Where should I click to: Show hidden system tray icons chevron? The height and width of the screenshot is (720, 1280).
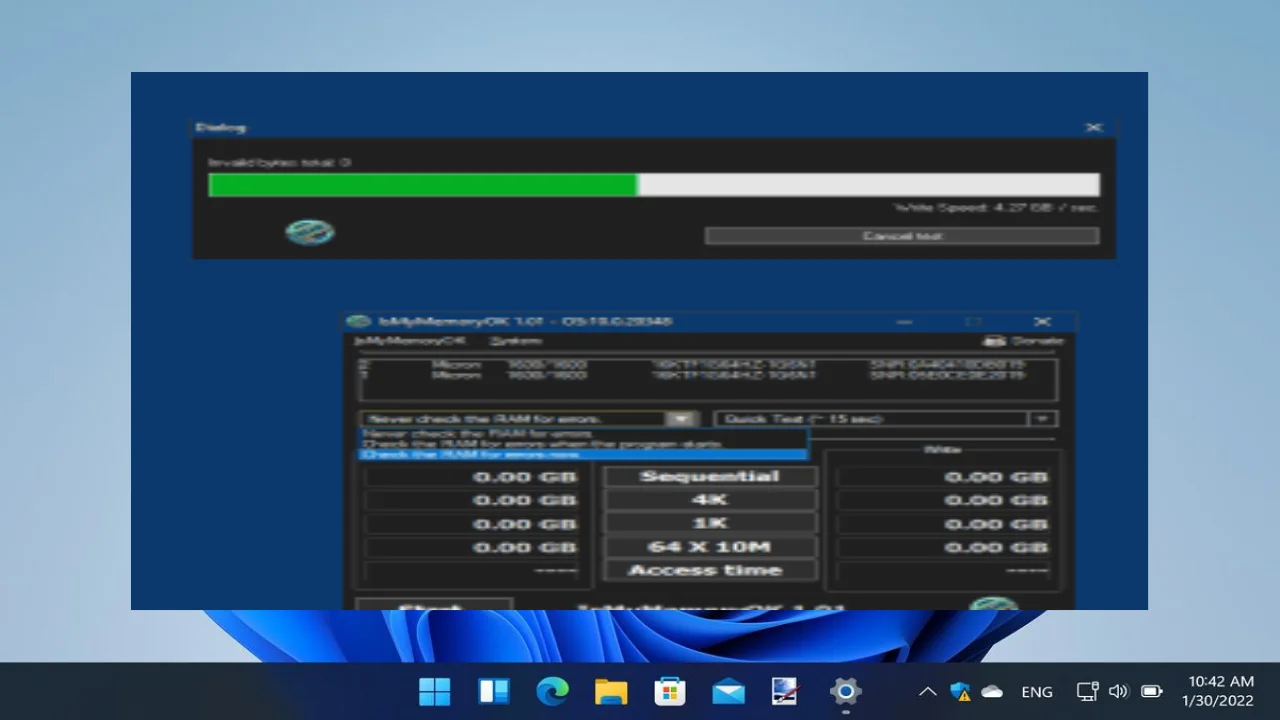pos(928,691)
